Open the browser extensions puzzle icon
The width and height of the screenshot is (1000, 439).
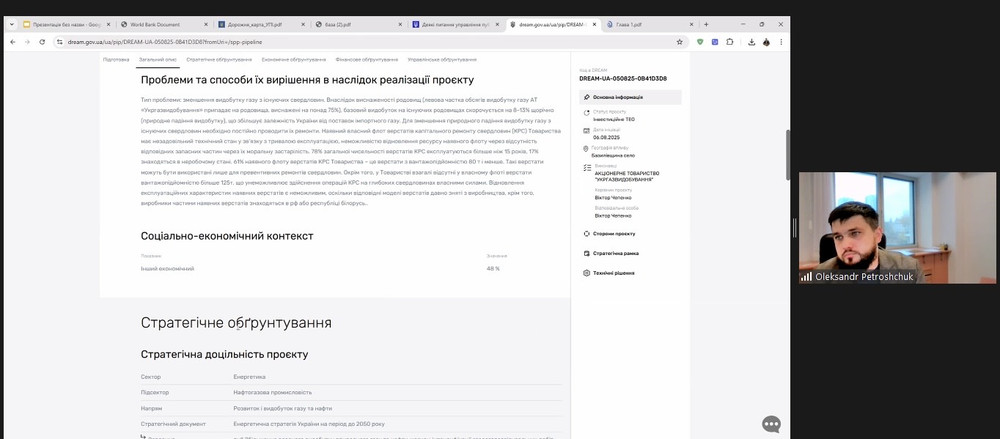click(730, 42)
